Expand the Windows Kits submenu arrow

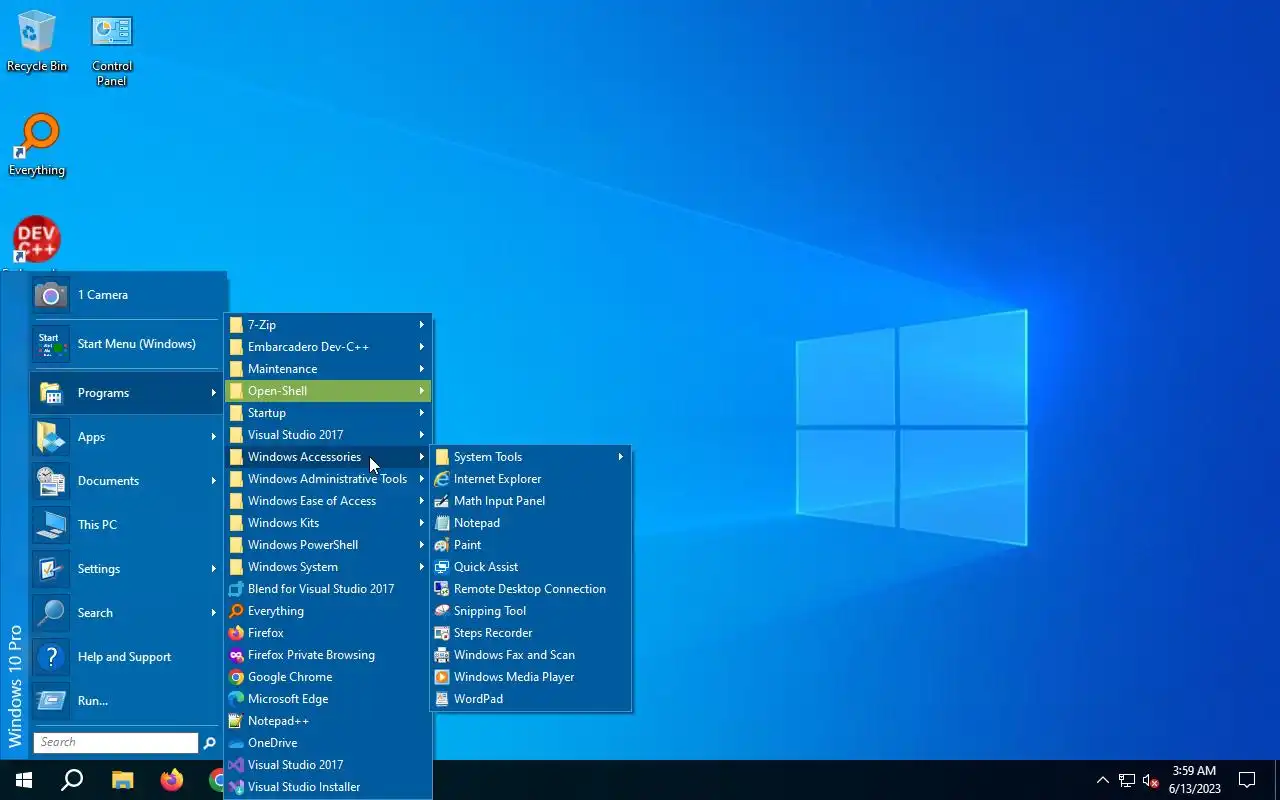click(422, 523)
